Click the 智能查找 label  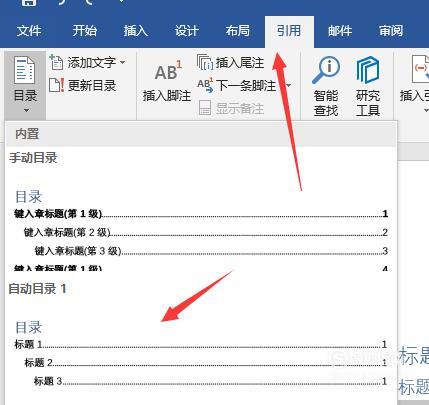(326, 103)
